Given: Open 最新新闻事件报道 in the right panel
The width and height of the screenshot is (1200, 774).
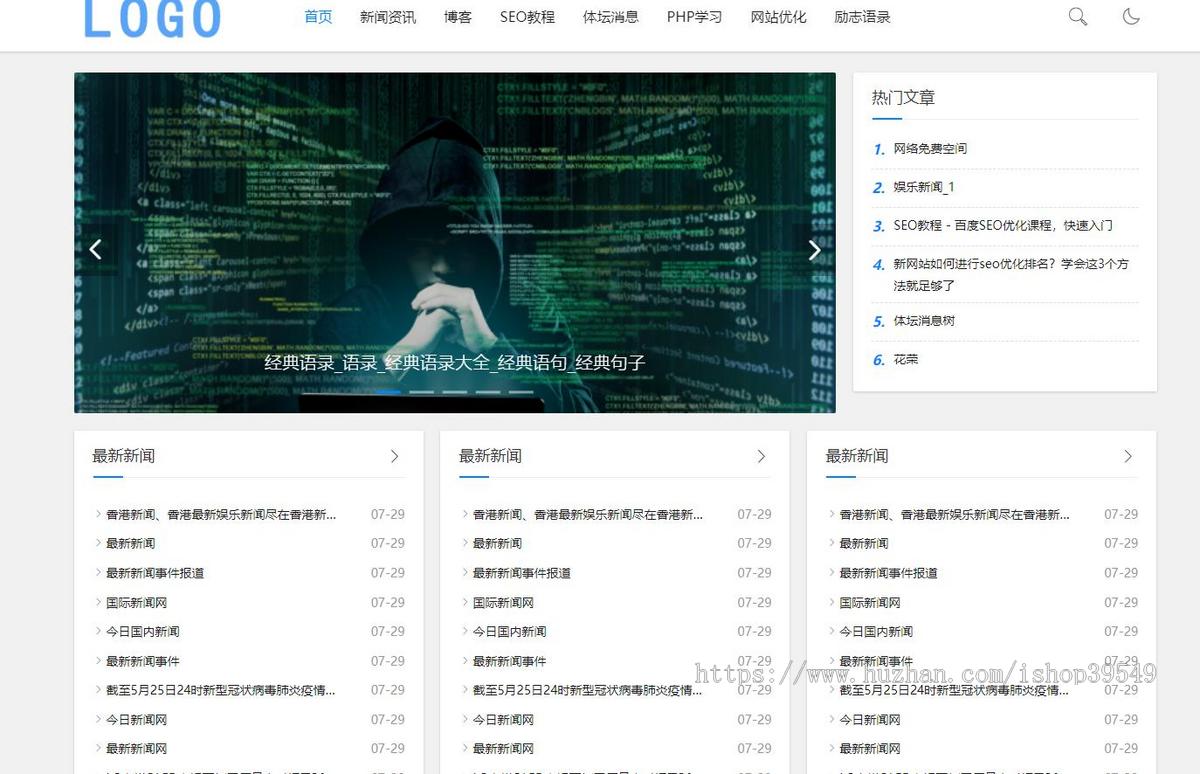Looking at the screenshot, I should 889,573.
